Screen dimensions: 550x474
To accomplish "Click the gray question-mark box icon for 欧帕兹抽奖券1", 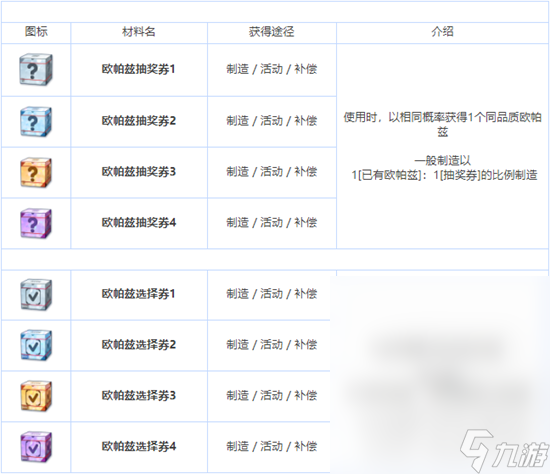I will 36,69.
